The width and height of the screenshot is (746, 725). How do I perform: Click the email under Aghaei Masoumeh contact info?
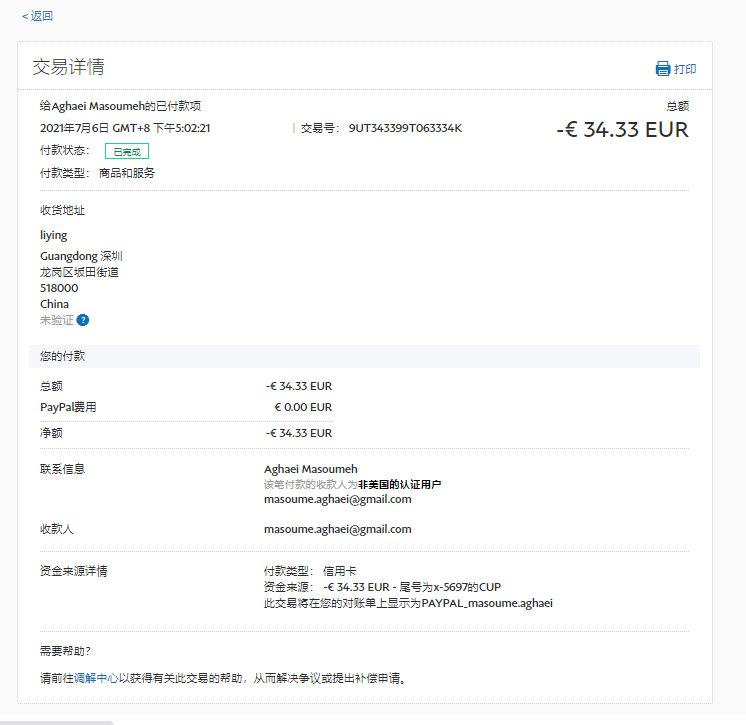337,499
